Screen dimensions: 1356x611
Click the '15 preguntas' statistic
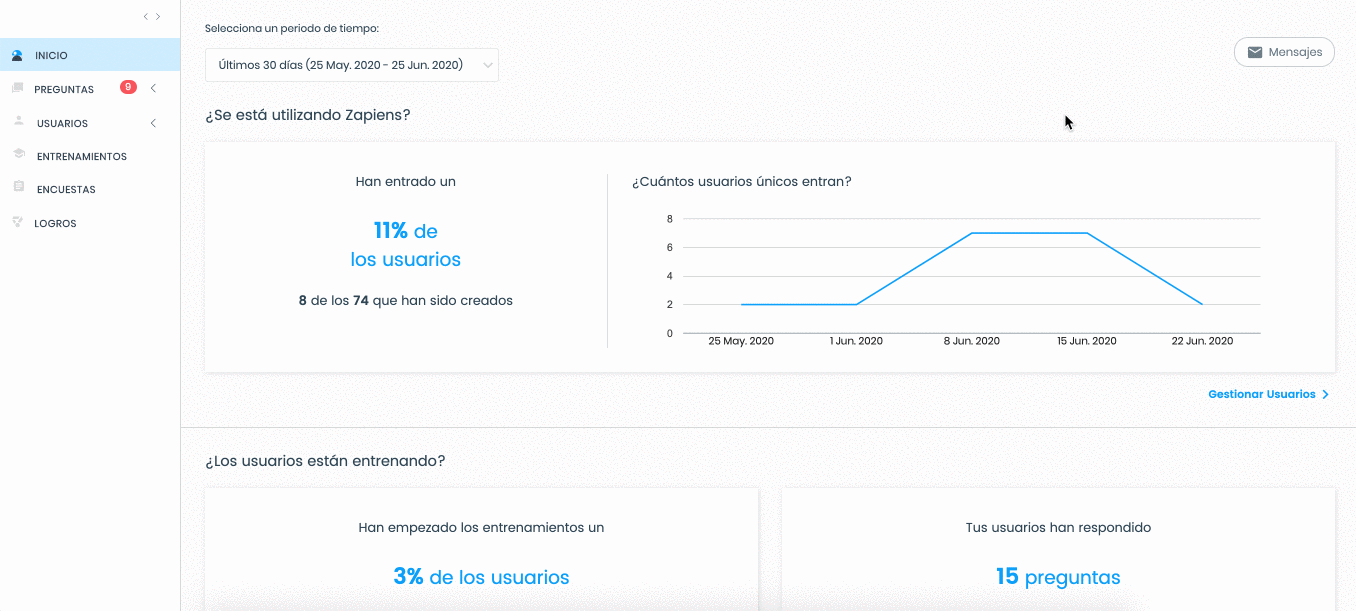tap(1058, 577)
